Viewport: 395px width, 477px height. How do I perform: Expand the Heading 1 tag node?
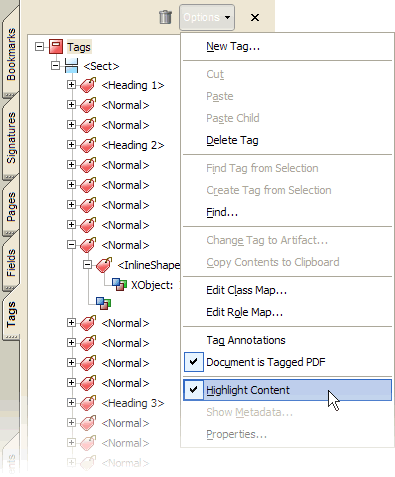[x=71, y=85]
